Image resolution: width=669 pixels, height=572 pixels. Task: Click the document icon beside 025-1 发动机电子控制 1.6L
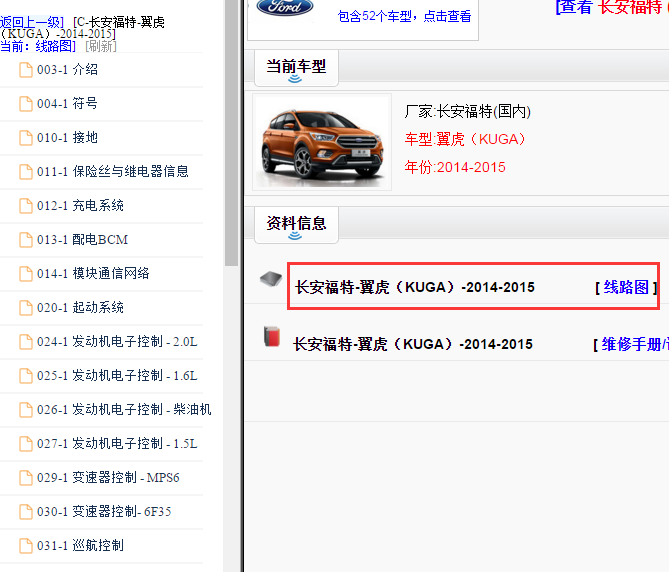[x=26, y=376]
